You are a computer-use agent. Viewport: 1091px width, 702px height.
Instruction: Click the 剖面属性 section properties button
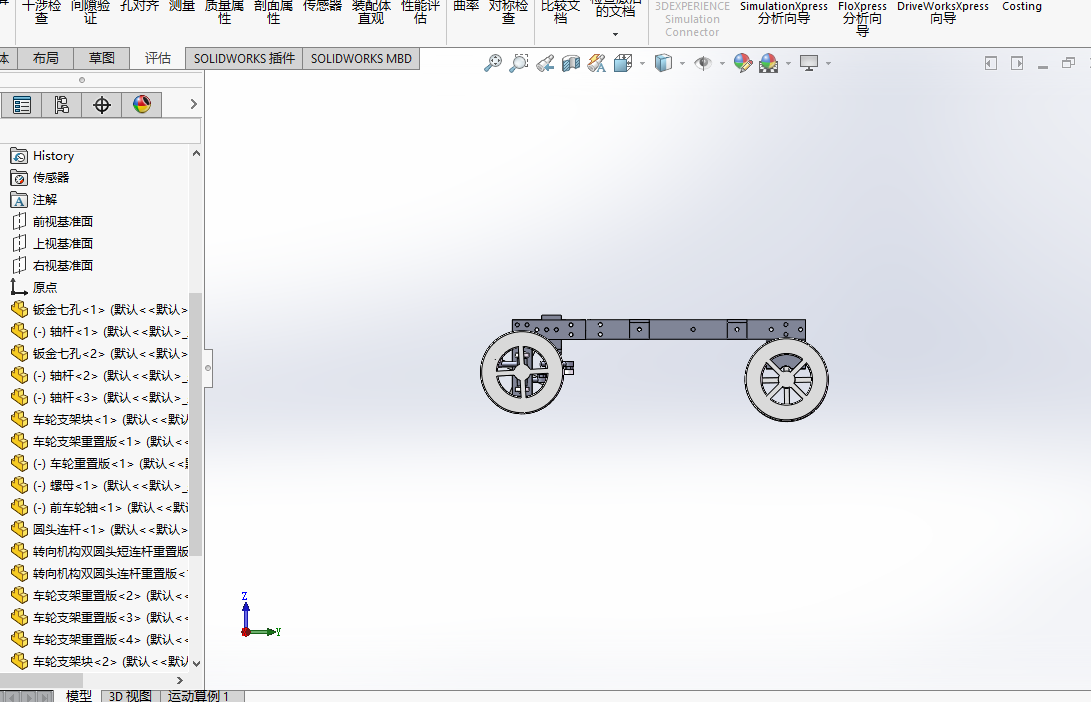(273, 12)
